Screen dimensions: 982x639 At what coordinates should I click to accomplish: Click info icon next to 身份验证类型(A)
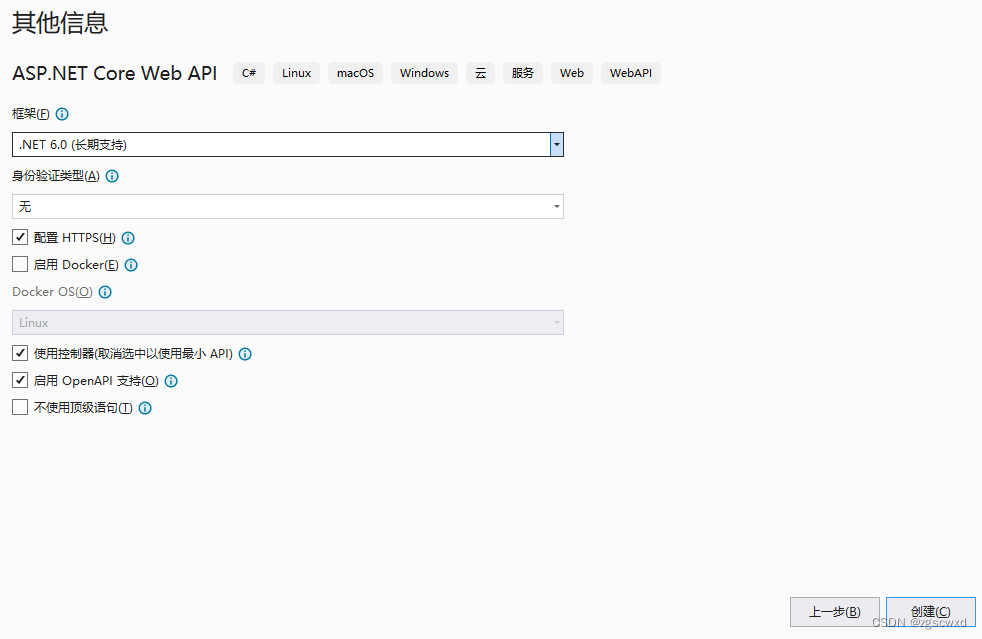[112, 176]
